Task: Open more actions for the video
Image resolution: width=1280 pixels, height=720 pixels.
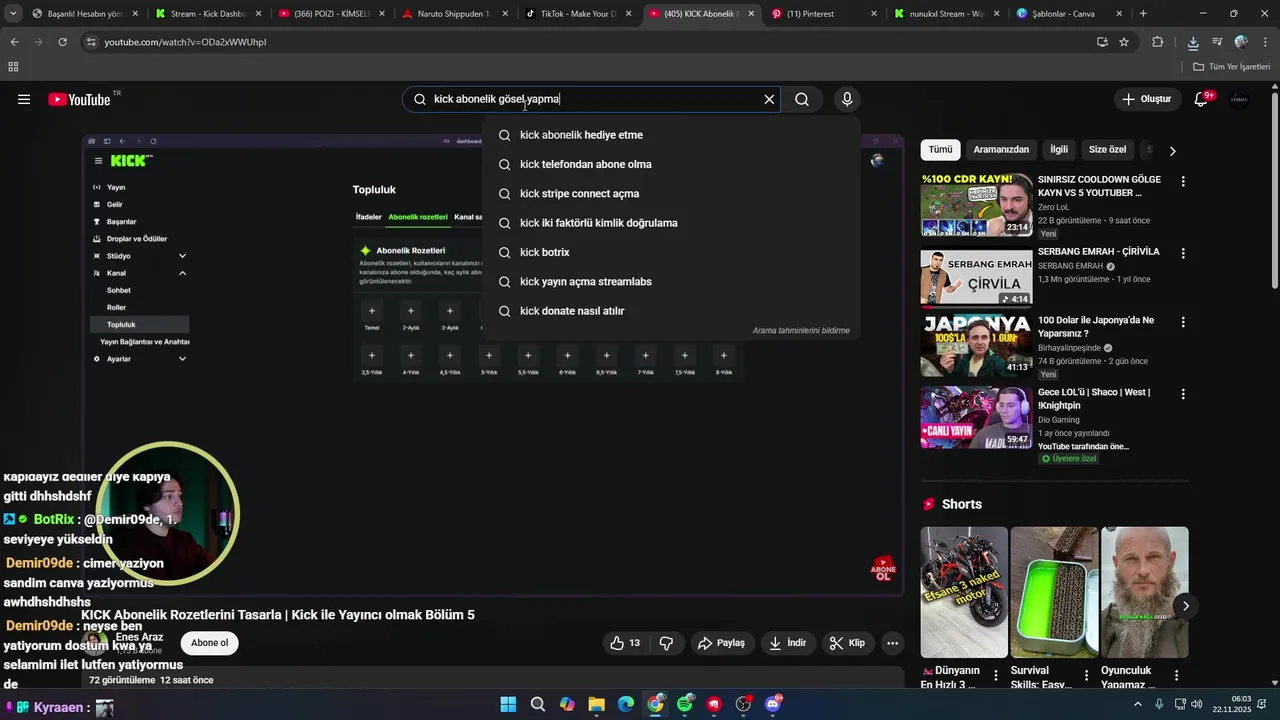Action: [x=893, y=643]
